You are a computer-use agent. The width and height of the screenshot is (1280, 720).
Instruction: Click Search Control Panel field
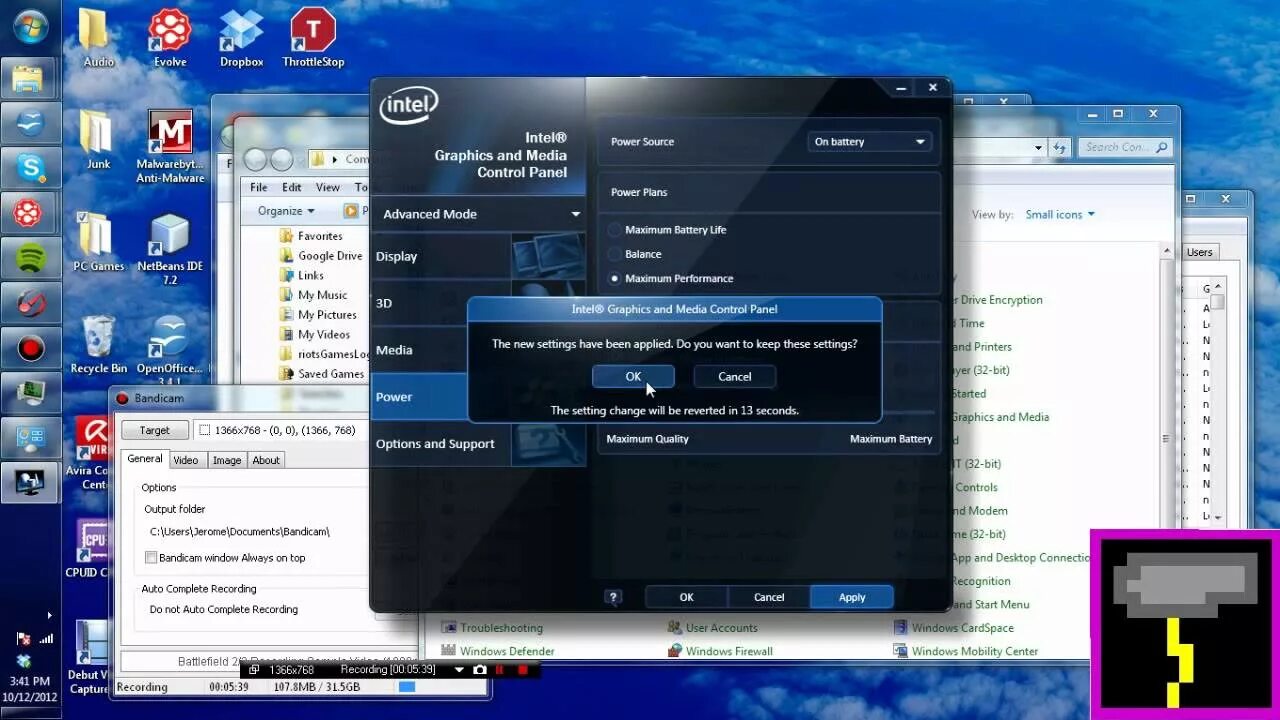1125,147
